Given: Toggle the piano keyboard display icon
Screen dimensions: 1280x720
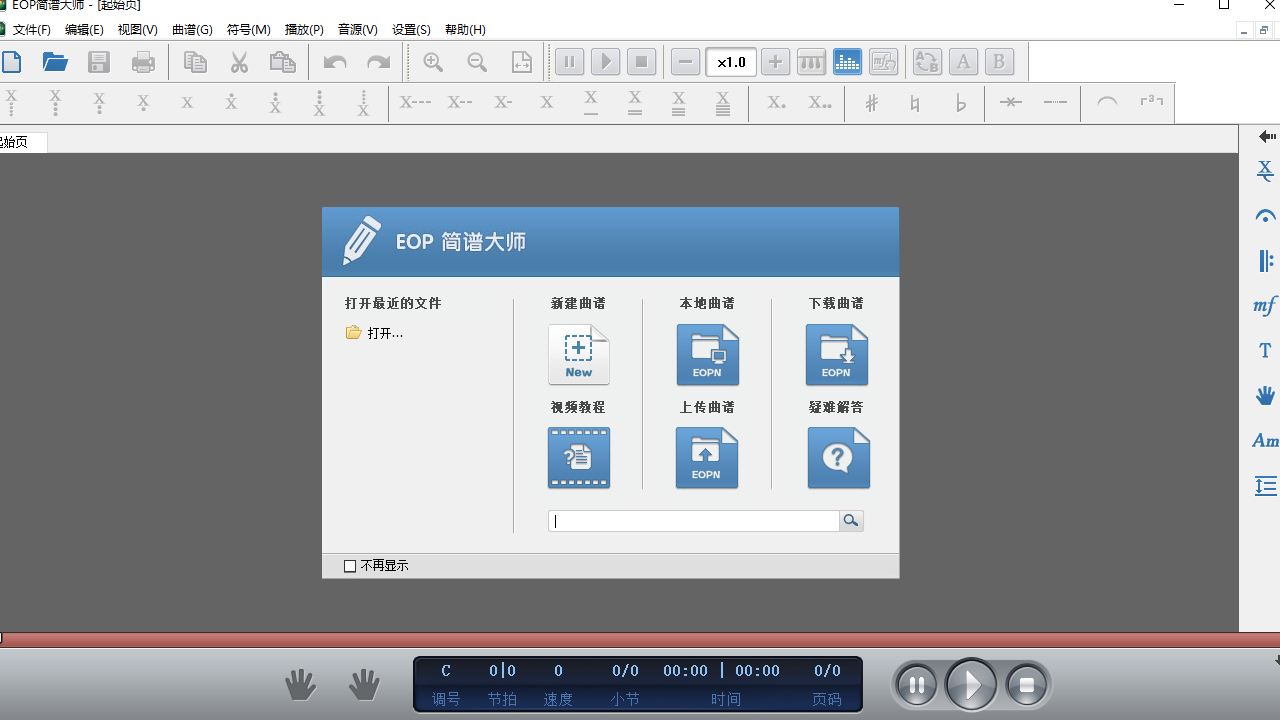Looking at the screenshot, I should 811,62.
